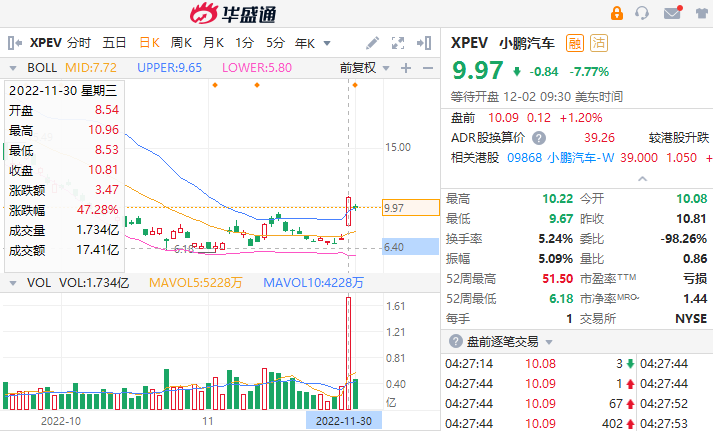Image resolution: width=713 pixels, height=431 pixels.
Task: Switch to 1分 one-minute chart
Action: coord(244,43)
